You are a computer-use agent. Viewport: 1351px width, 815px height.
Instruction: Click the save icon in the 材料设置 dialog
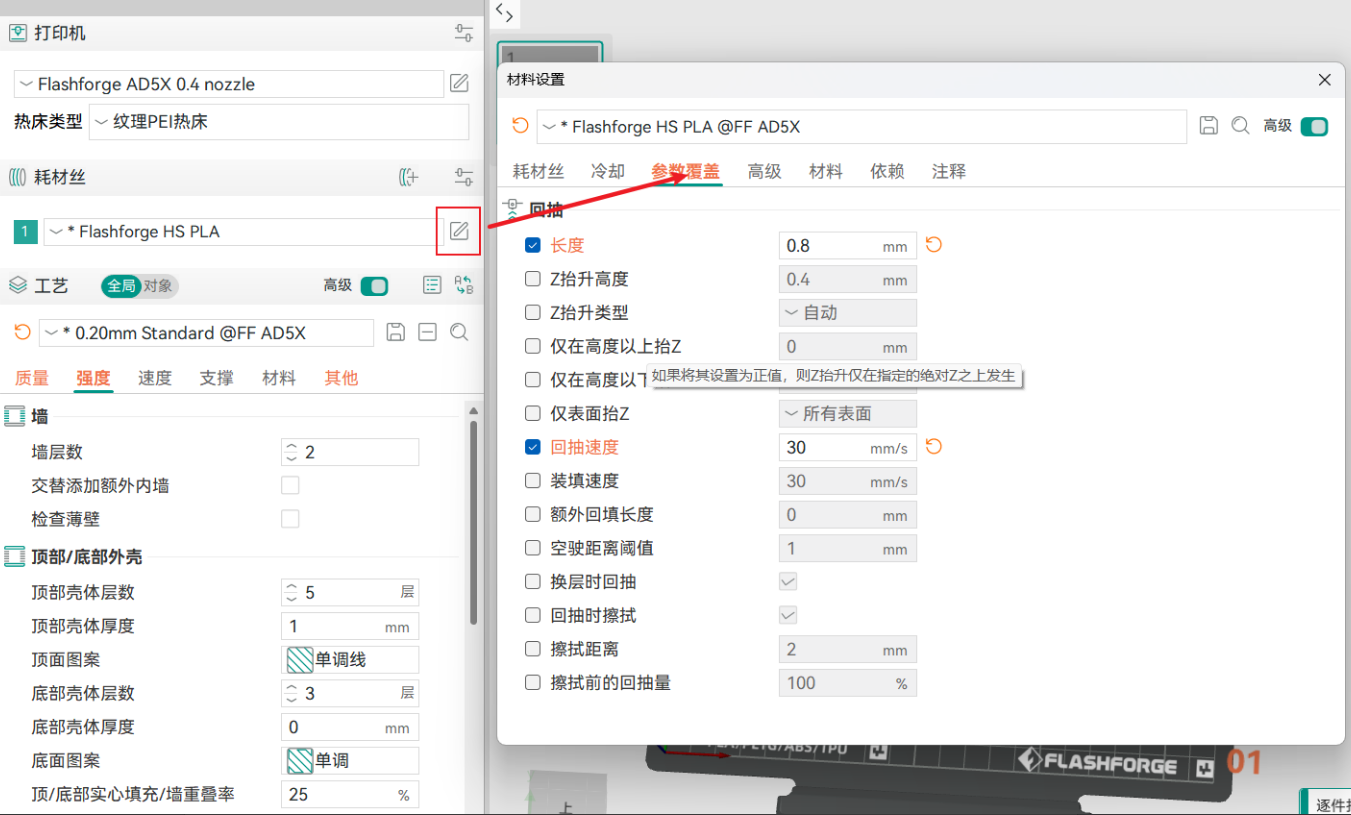[x=1209, y=126]
